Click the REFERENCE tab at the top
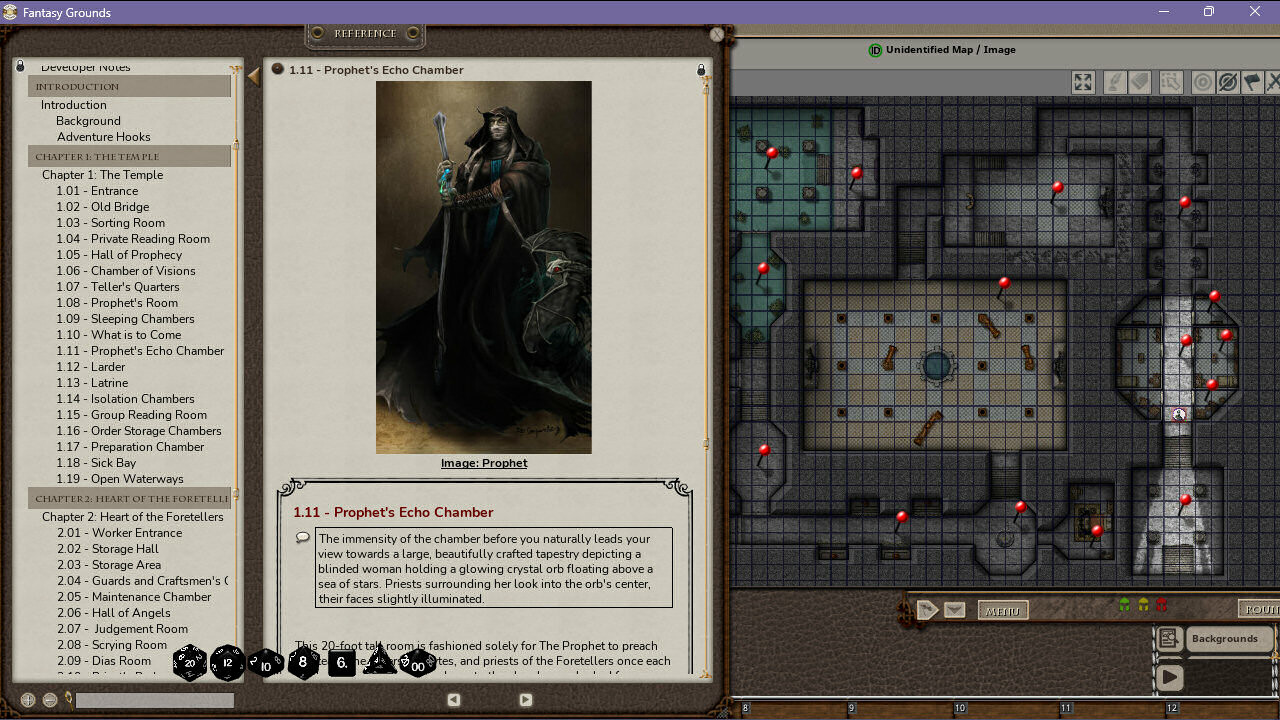The width and height of the screenshot is (1280, 720). click(x=364, y=33)
